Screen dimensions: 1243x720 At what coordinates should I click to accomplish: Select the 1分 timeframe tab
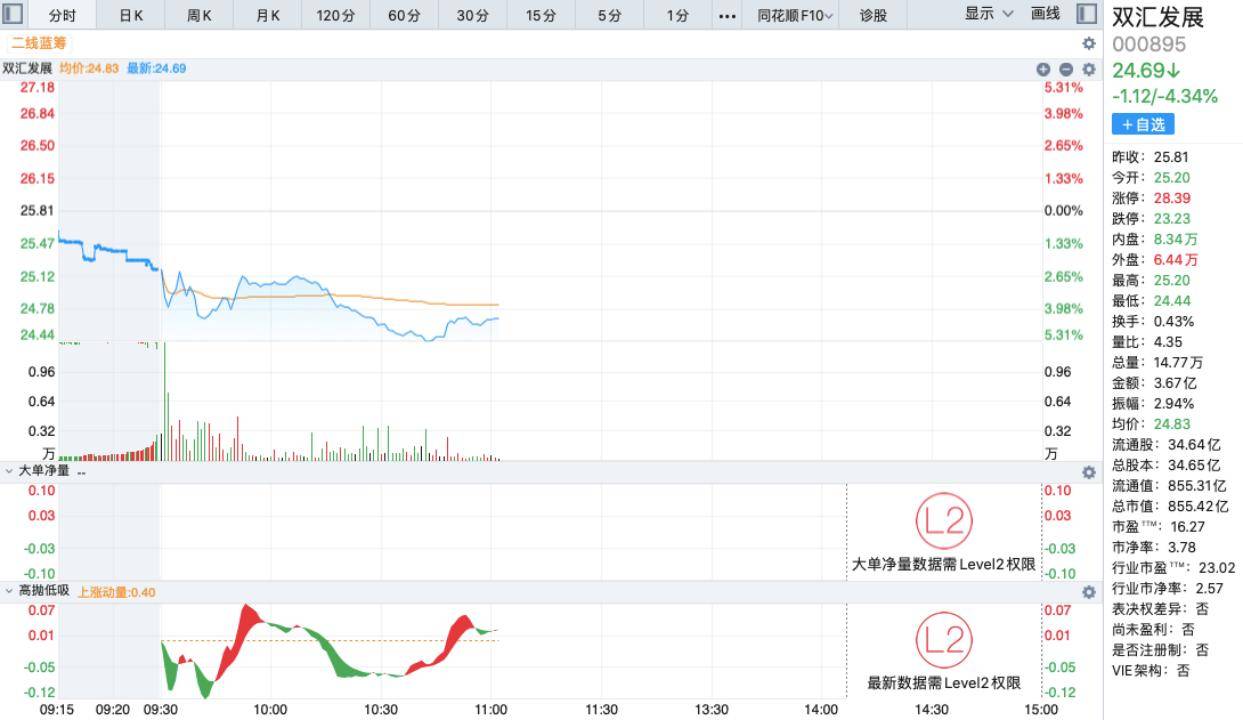pyautogui.click(x=678, y=15)
